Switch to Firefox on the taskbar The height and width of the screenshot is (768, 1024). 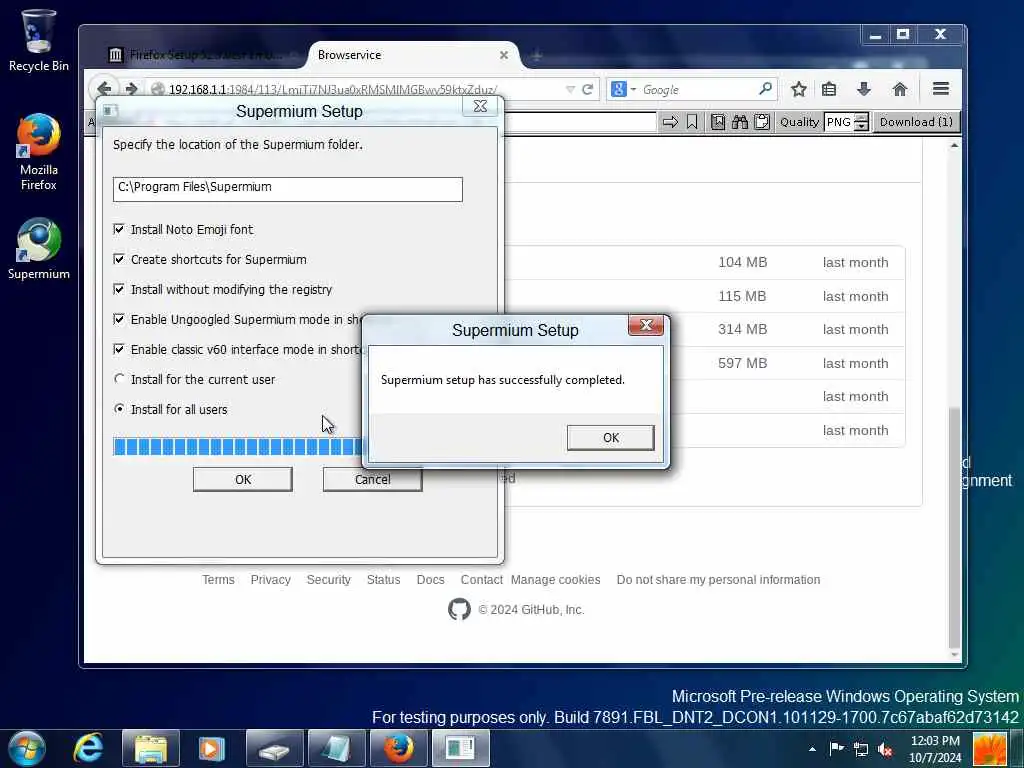point(398,749)
